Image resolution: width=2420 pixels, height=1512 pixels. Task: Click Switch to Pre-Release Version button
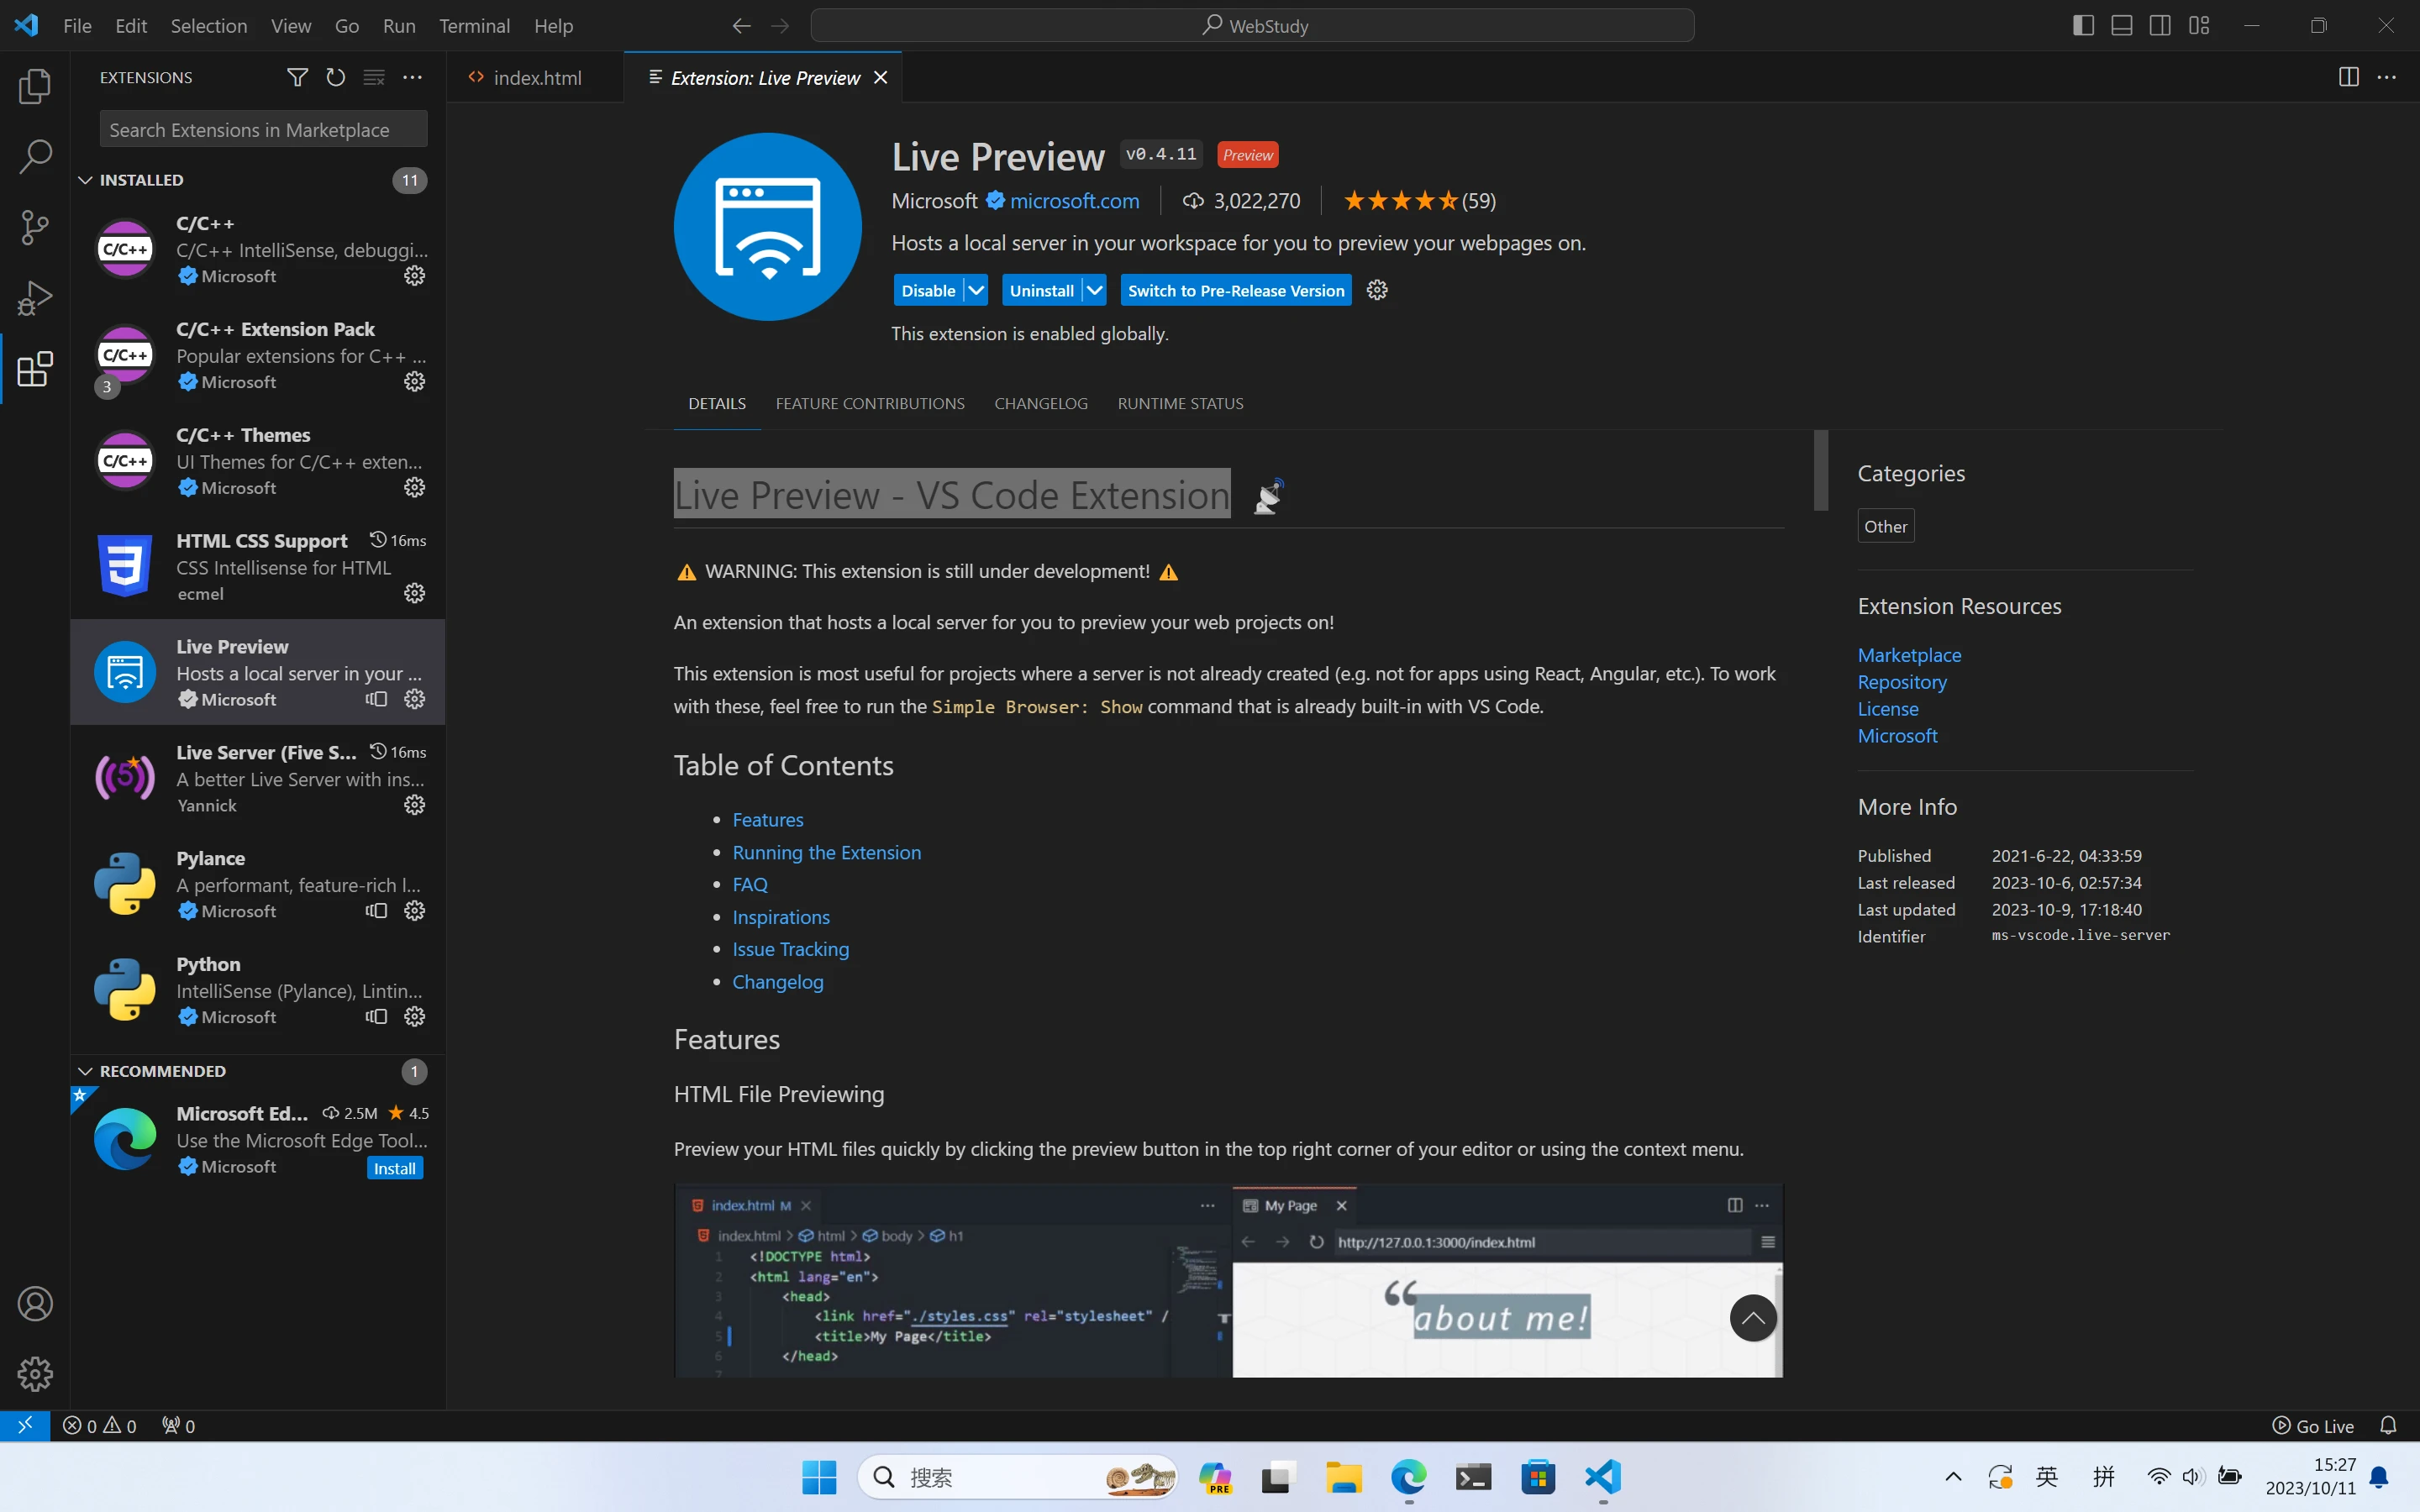pos(1235,290)
